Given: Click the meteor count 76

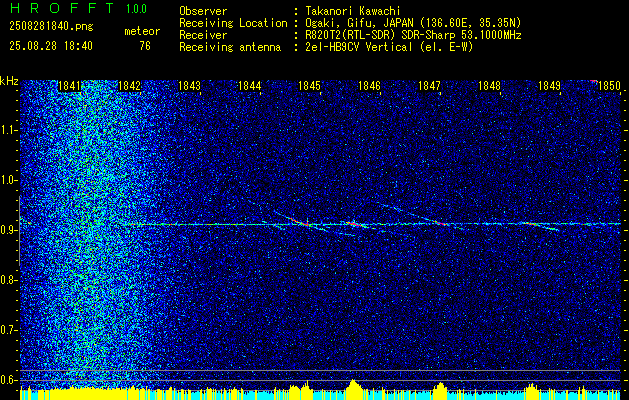Looking at the screenshot, I should click(145, 46).
